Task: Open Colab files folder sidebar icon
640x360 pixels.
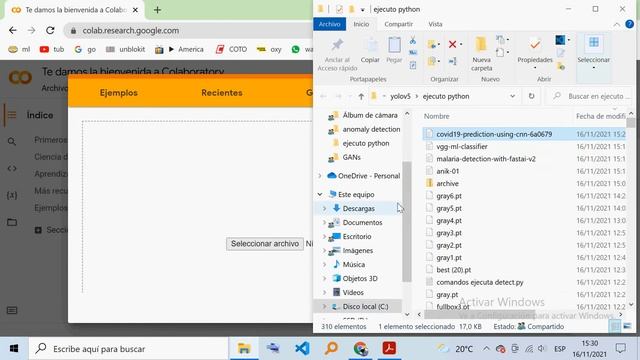Action: tap(12, 222)
